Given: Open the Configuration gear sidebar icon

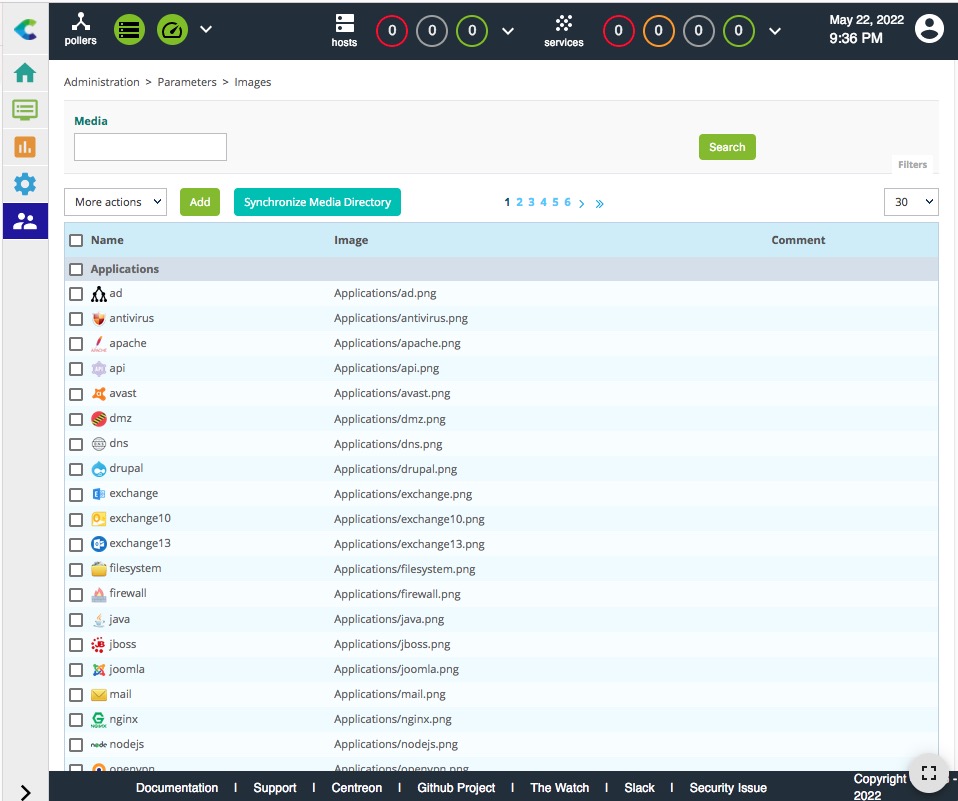Looking at the screenshot, I should point(25,184).
